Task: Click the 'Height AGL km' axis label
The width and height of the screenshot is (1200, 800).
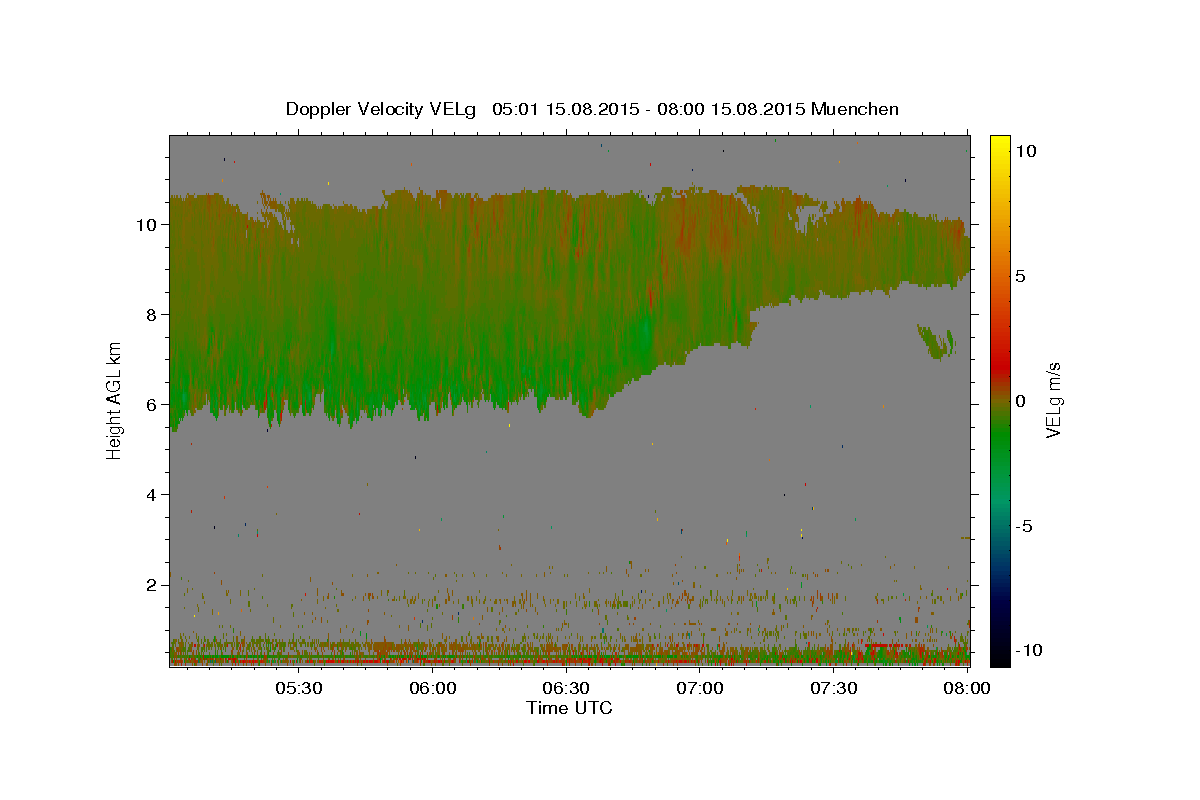Action: coord(115,400)
